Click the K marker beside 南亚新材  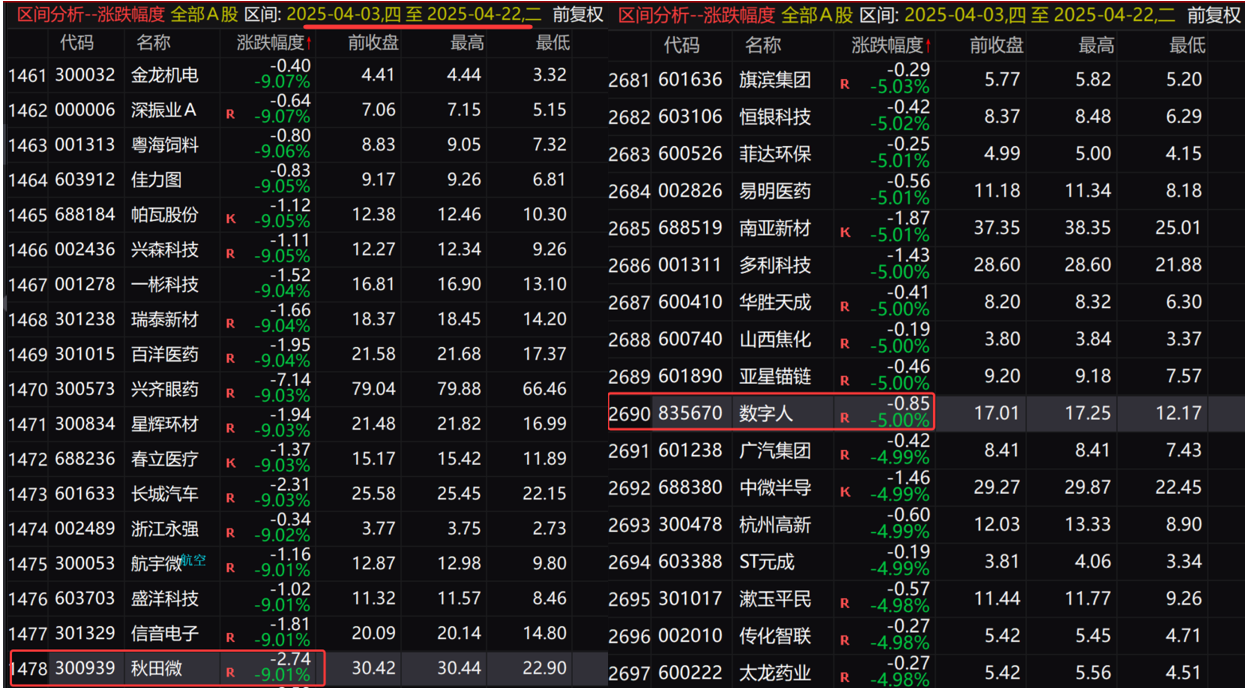pyautogui.click(x=845, y=232)
